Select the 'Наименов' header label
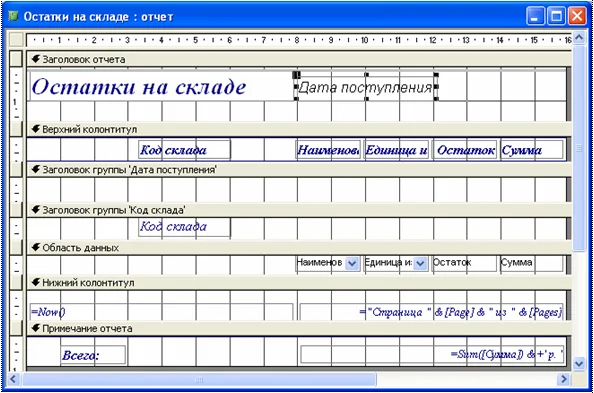This screenshot has width=594, height=393. 328,150
